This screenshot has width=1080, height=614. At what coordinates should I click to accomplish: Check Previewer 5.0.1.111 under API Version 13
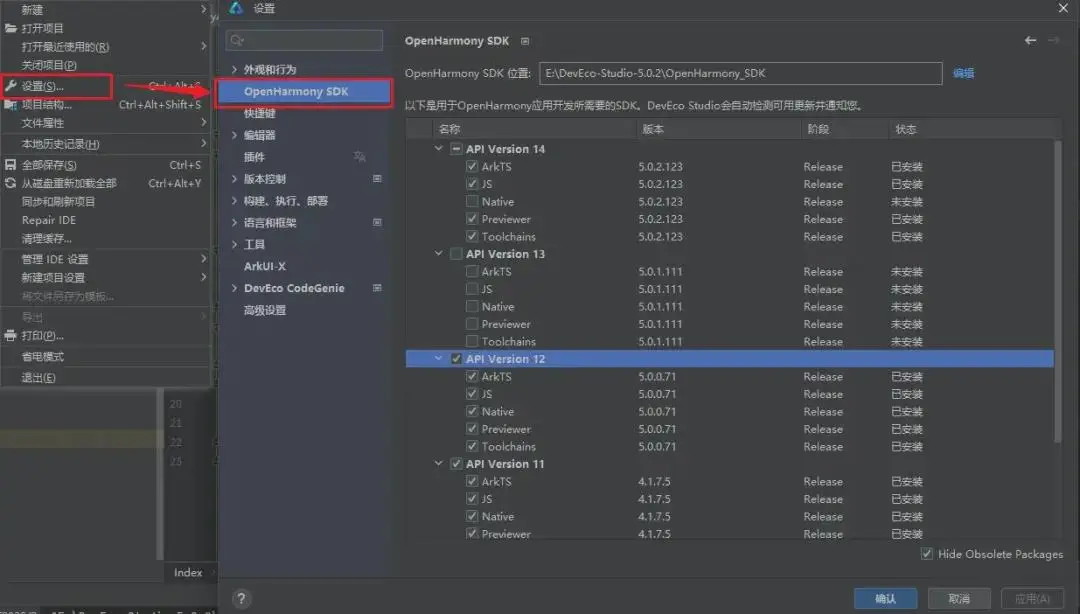click(472, 324)
